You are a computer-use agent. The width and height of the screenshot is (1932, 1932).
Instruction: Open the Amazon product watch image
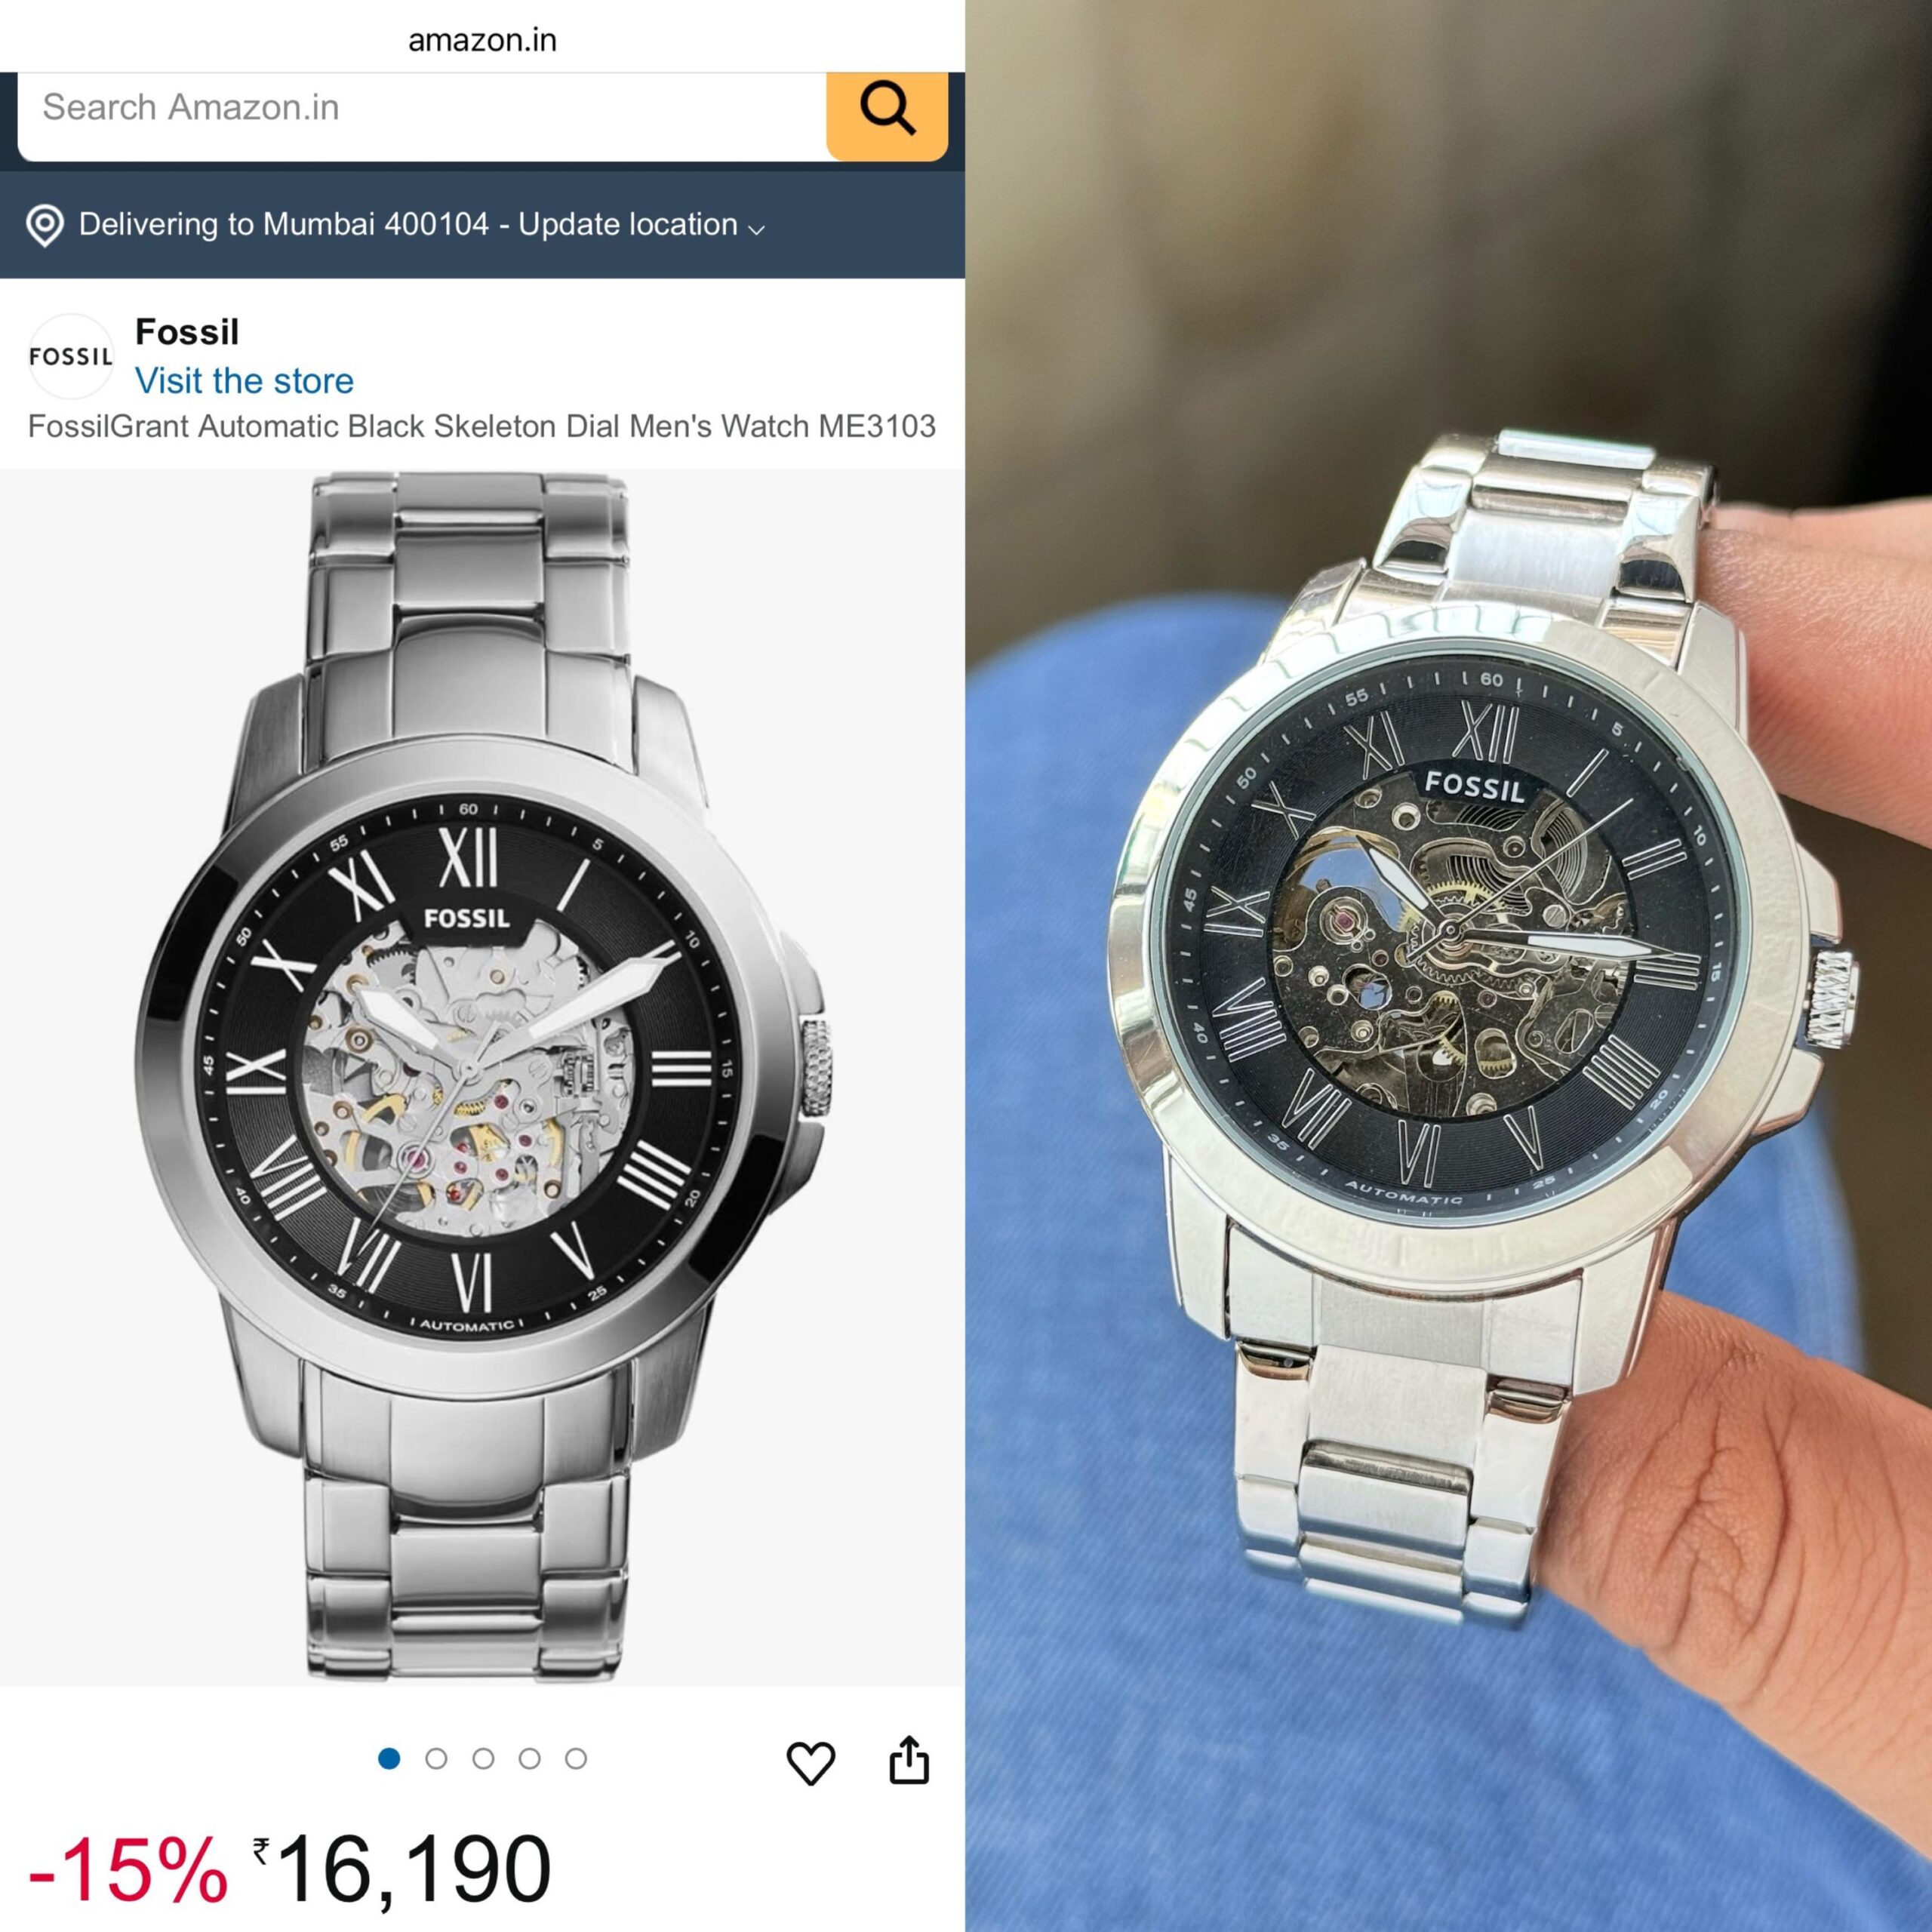(482, 1077)
